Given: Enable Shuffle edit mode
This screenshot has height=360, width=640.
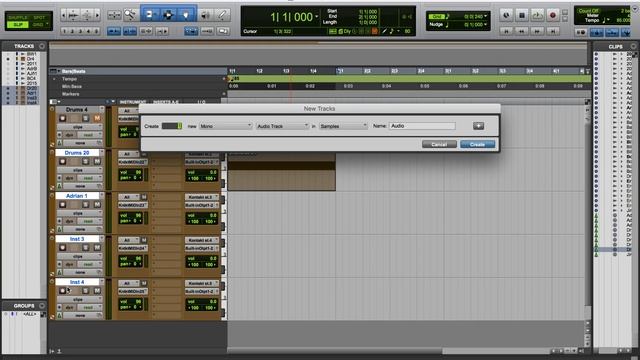Looking at the screenshot, I should (x=18, y=18).
